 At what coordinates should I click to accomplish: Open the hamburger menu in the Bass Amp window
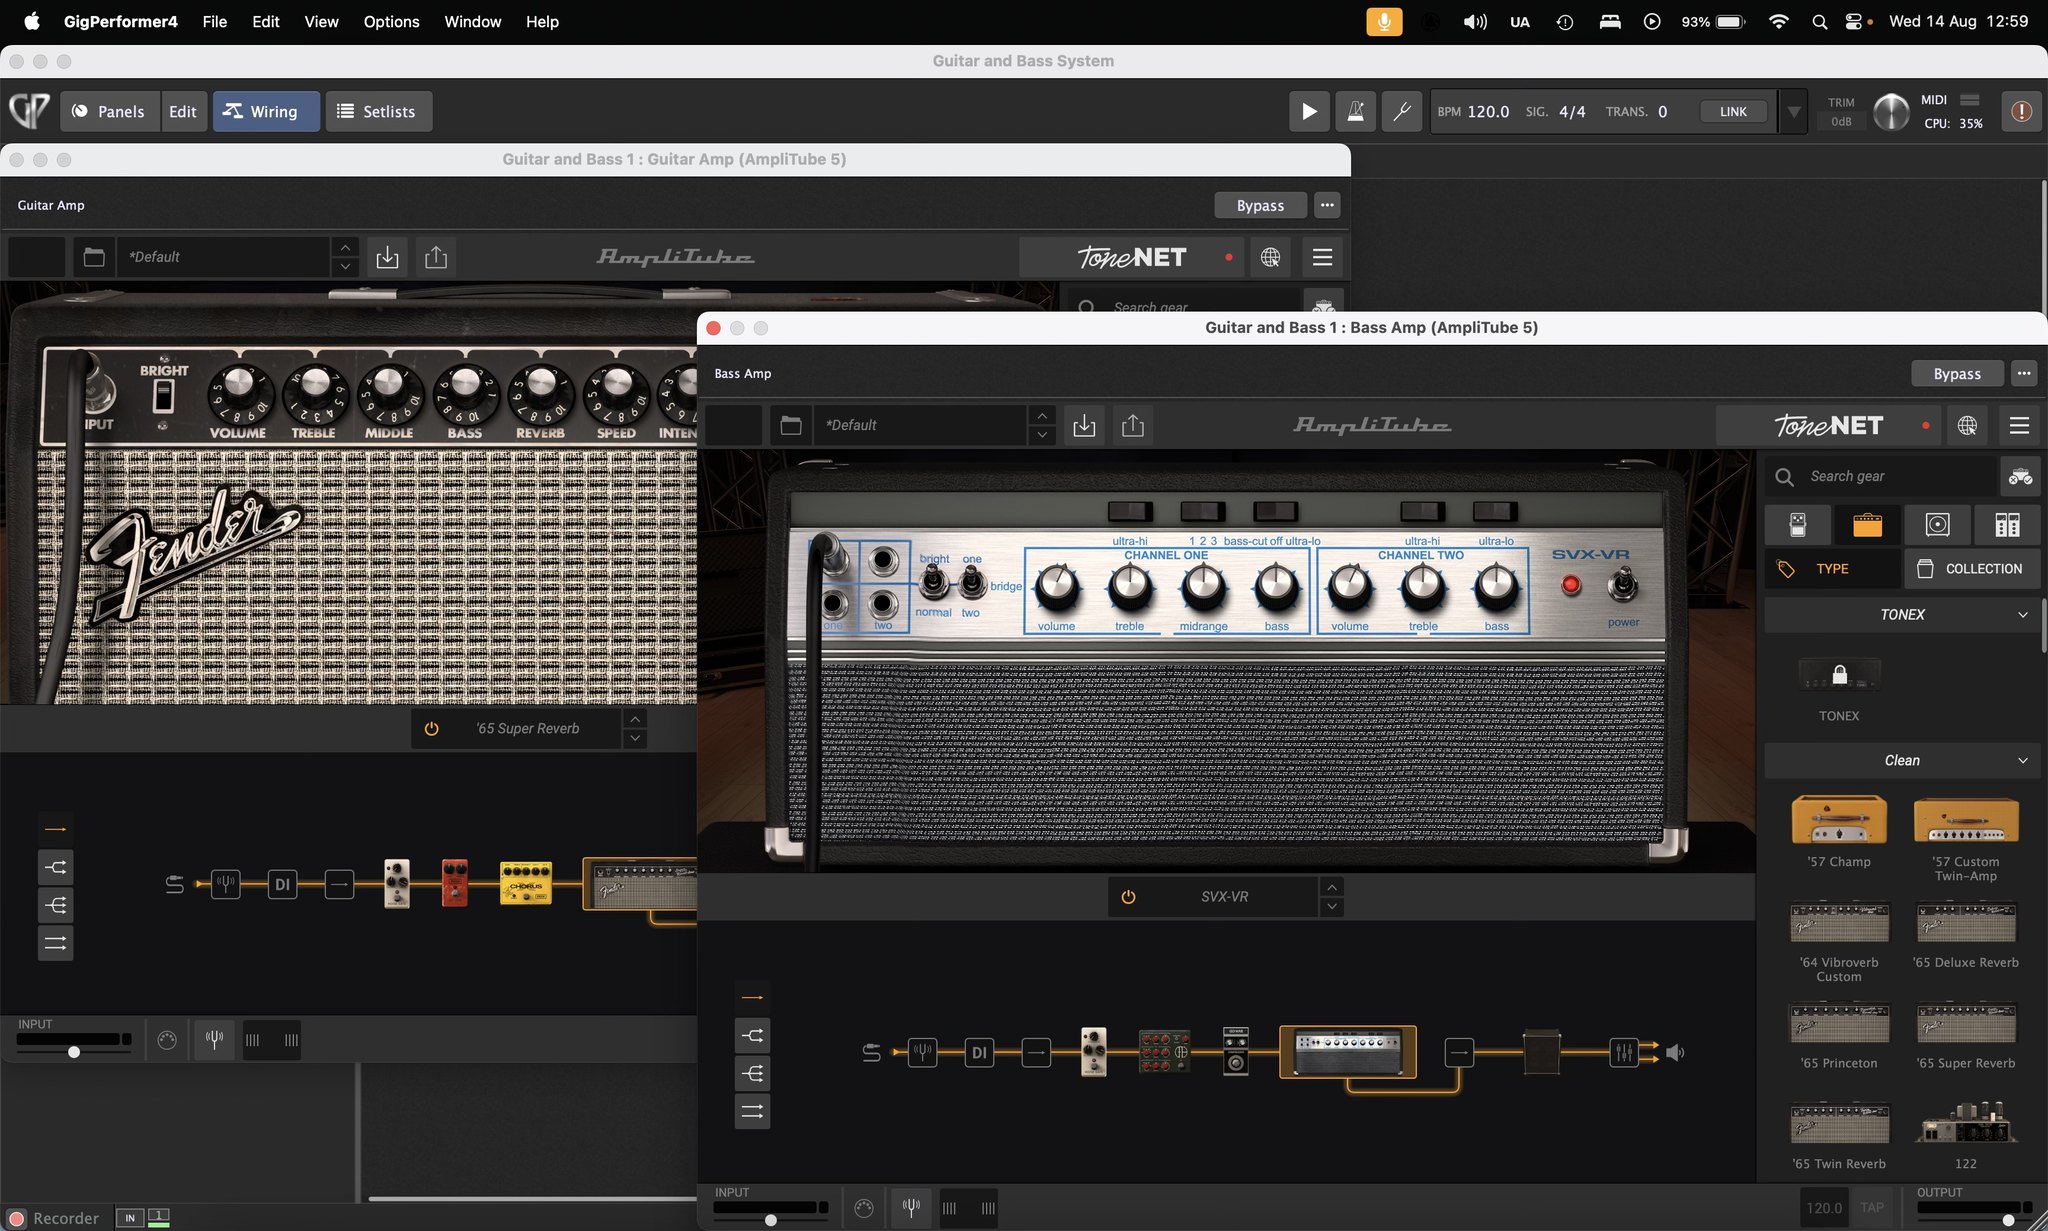pyautogui.click(x=2019, y=425)
